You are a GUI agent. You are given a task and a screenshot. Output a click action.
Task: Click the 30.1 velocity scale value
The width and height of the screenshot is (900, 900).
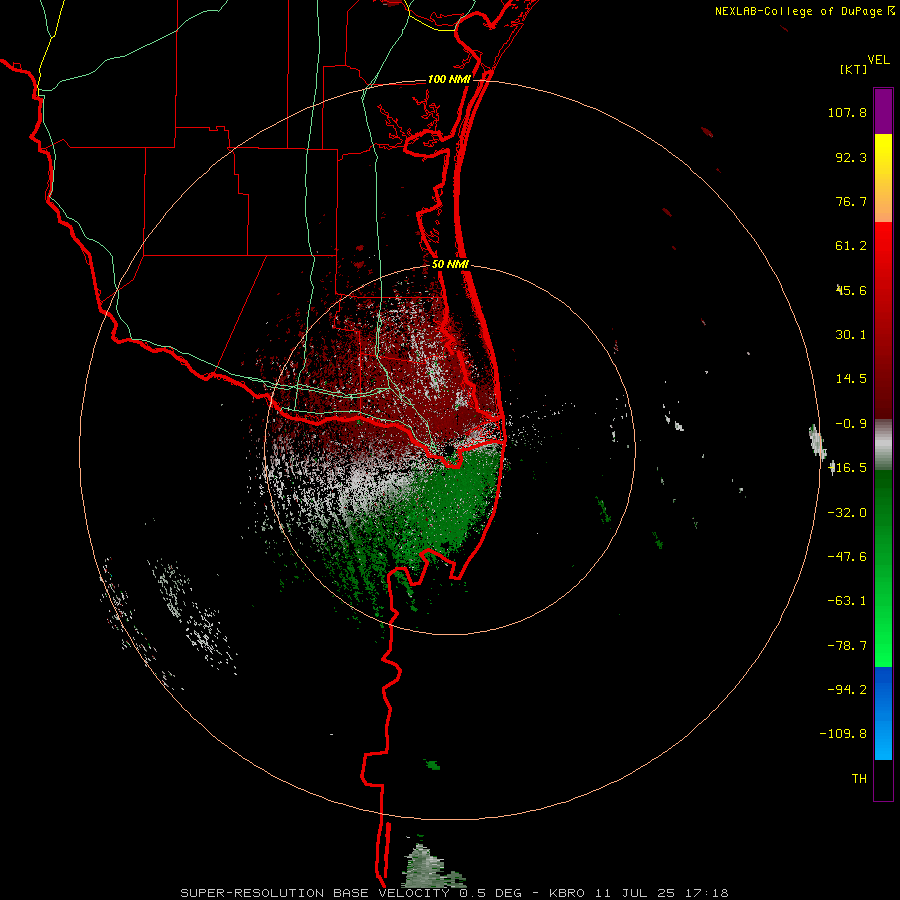point(851,335)
